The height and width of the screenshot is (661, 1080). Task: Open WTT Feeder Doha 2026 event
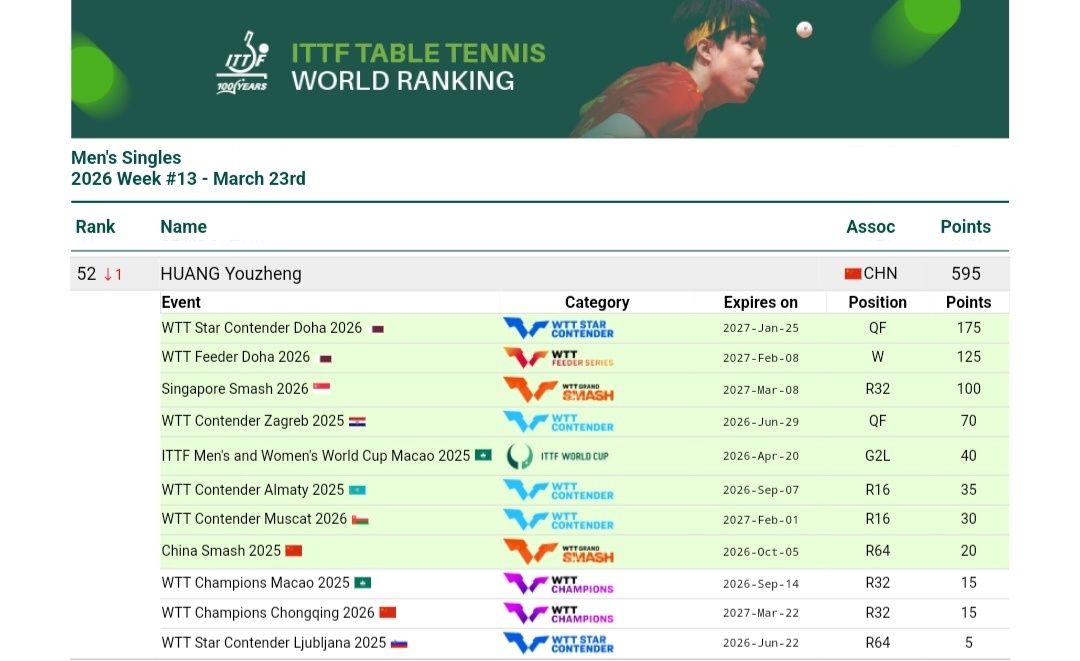[x=236, y=357]
